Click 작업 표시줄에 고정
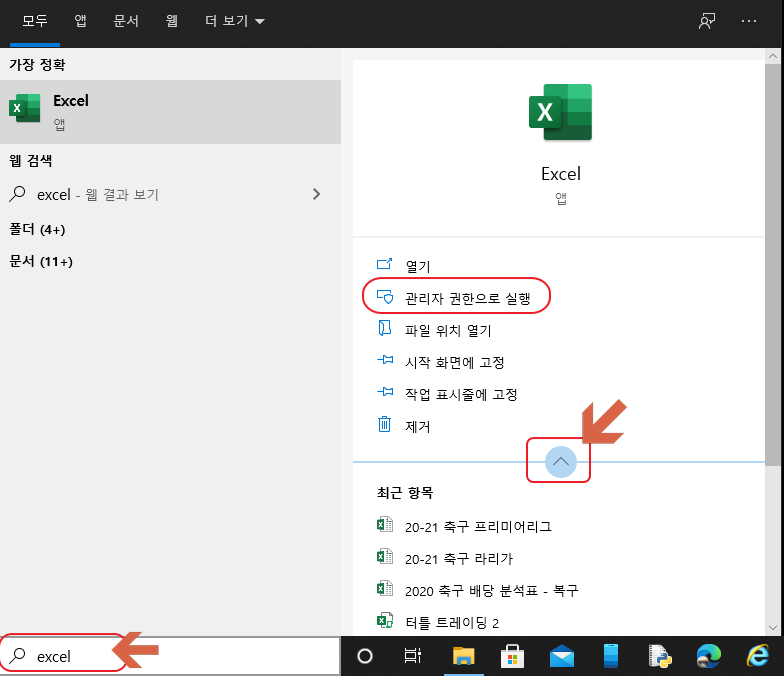 (x=461, y=394)
